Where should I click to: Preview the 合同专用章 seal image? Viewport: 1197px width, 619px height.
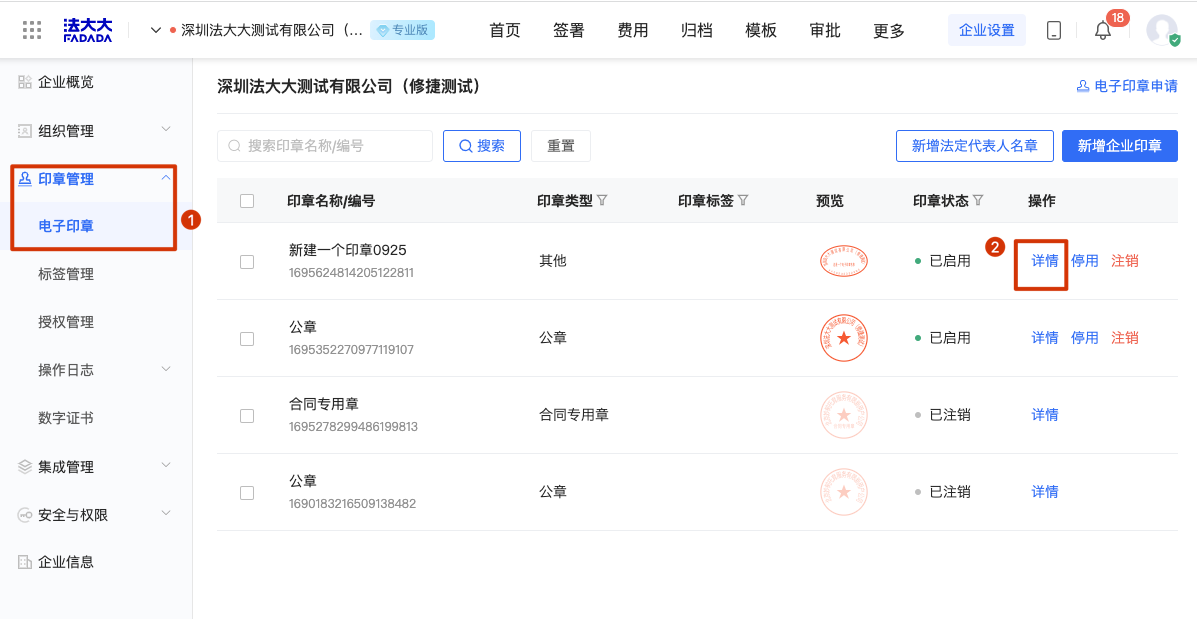pyautogui.click(x=844, y=415)
